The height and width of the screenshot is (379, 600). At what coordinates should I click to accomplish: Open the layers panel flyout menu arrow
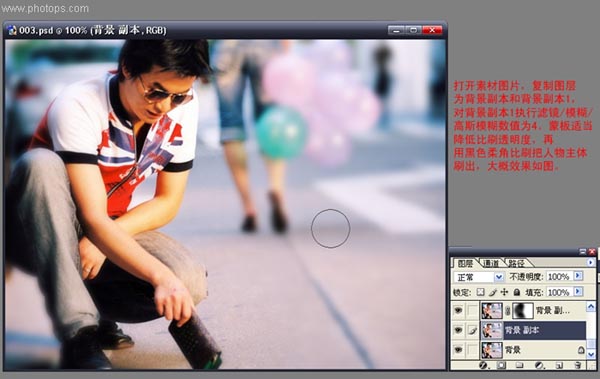point(591,262)
